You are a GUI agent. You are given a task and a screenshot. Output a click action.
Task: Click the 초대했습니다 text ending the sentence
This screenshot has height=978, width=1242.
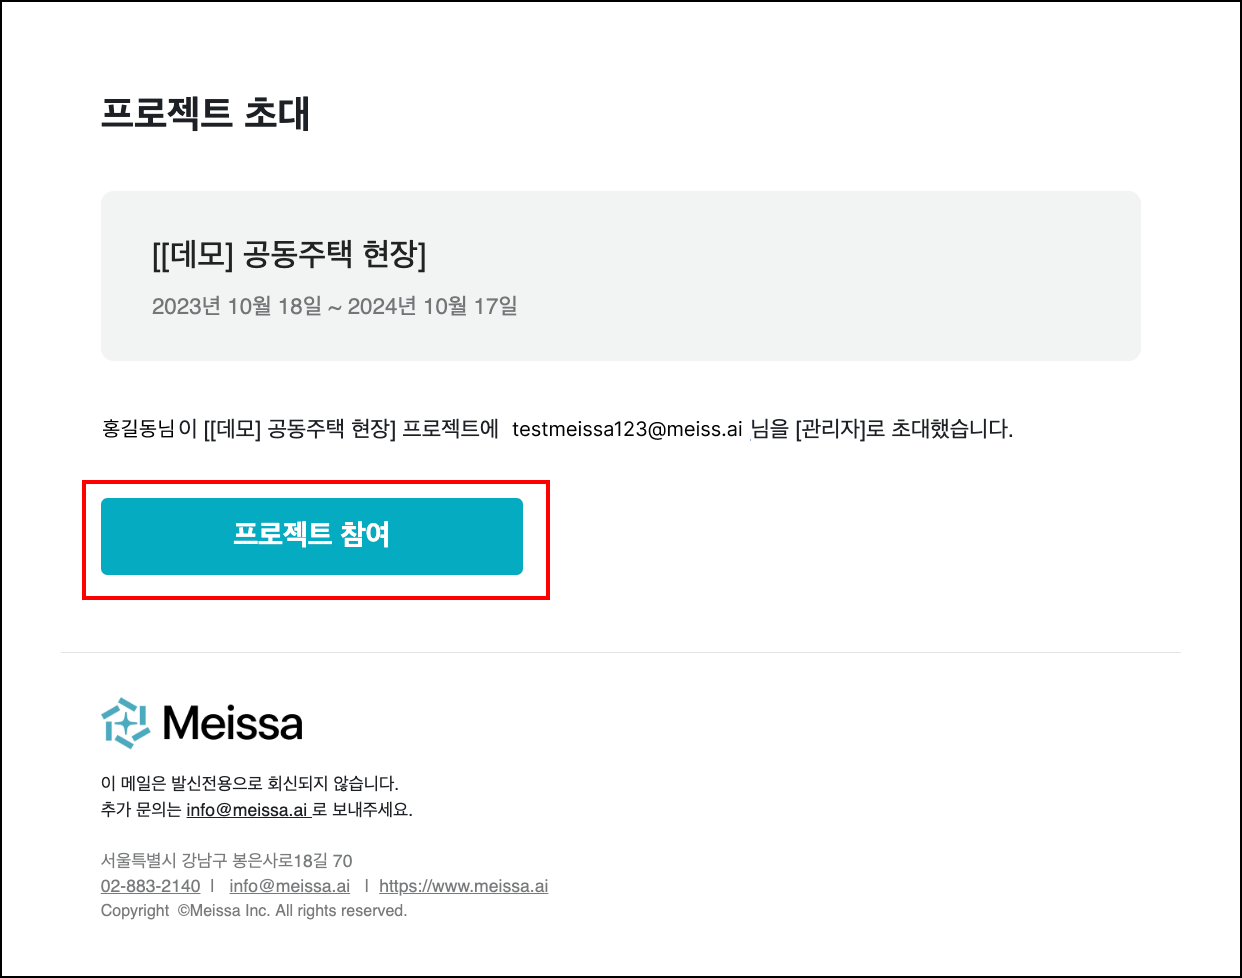click(951, 429)
